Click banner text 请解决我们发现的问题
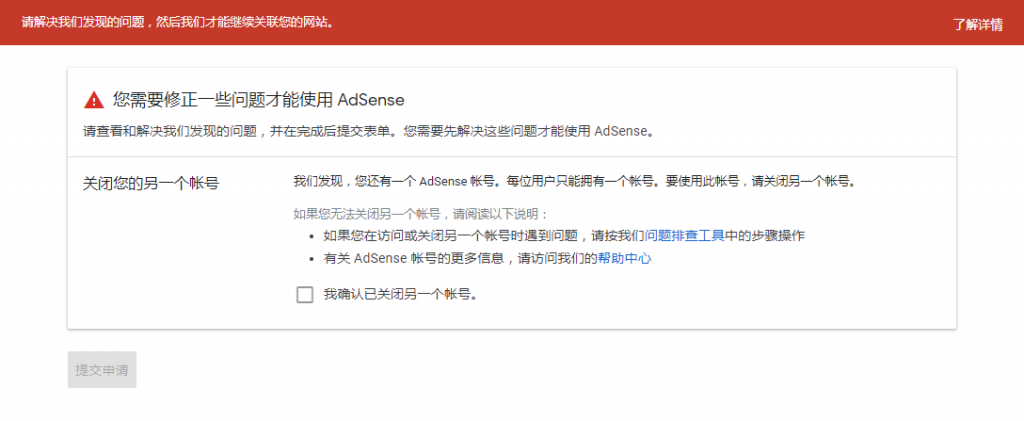Viewport: 1024px width, 421px height. point(85,22)
